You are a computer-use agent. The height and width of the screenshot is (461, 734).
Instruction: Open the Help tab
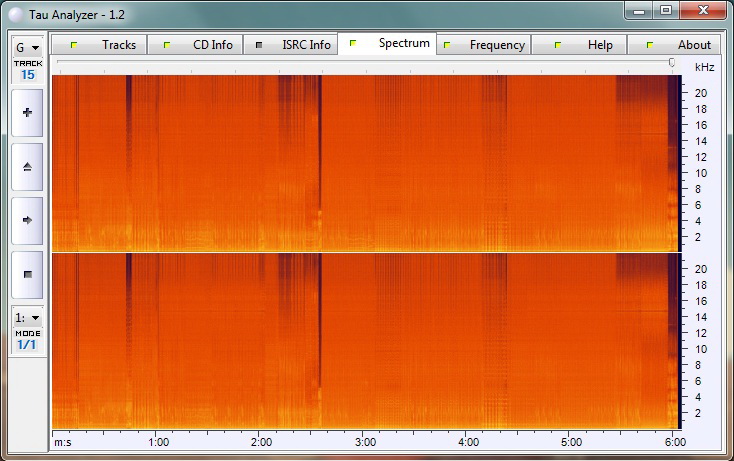tap(579, 45)
